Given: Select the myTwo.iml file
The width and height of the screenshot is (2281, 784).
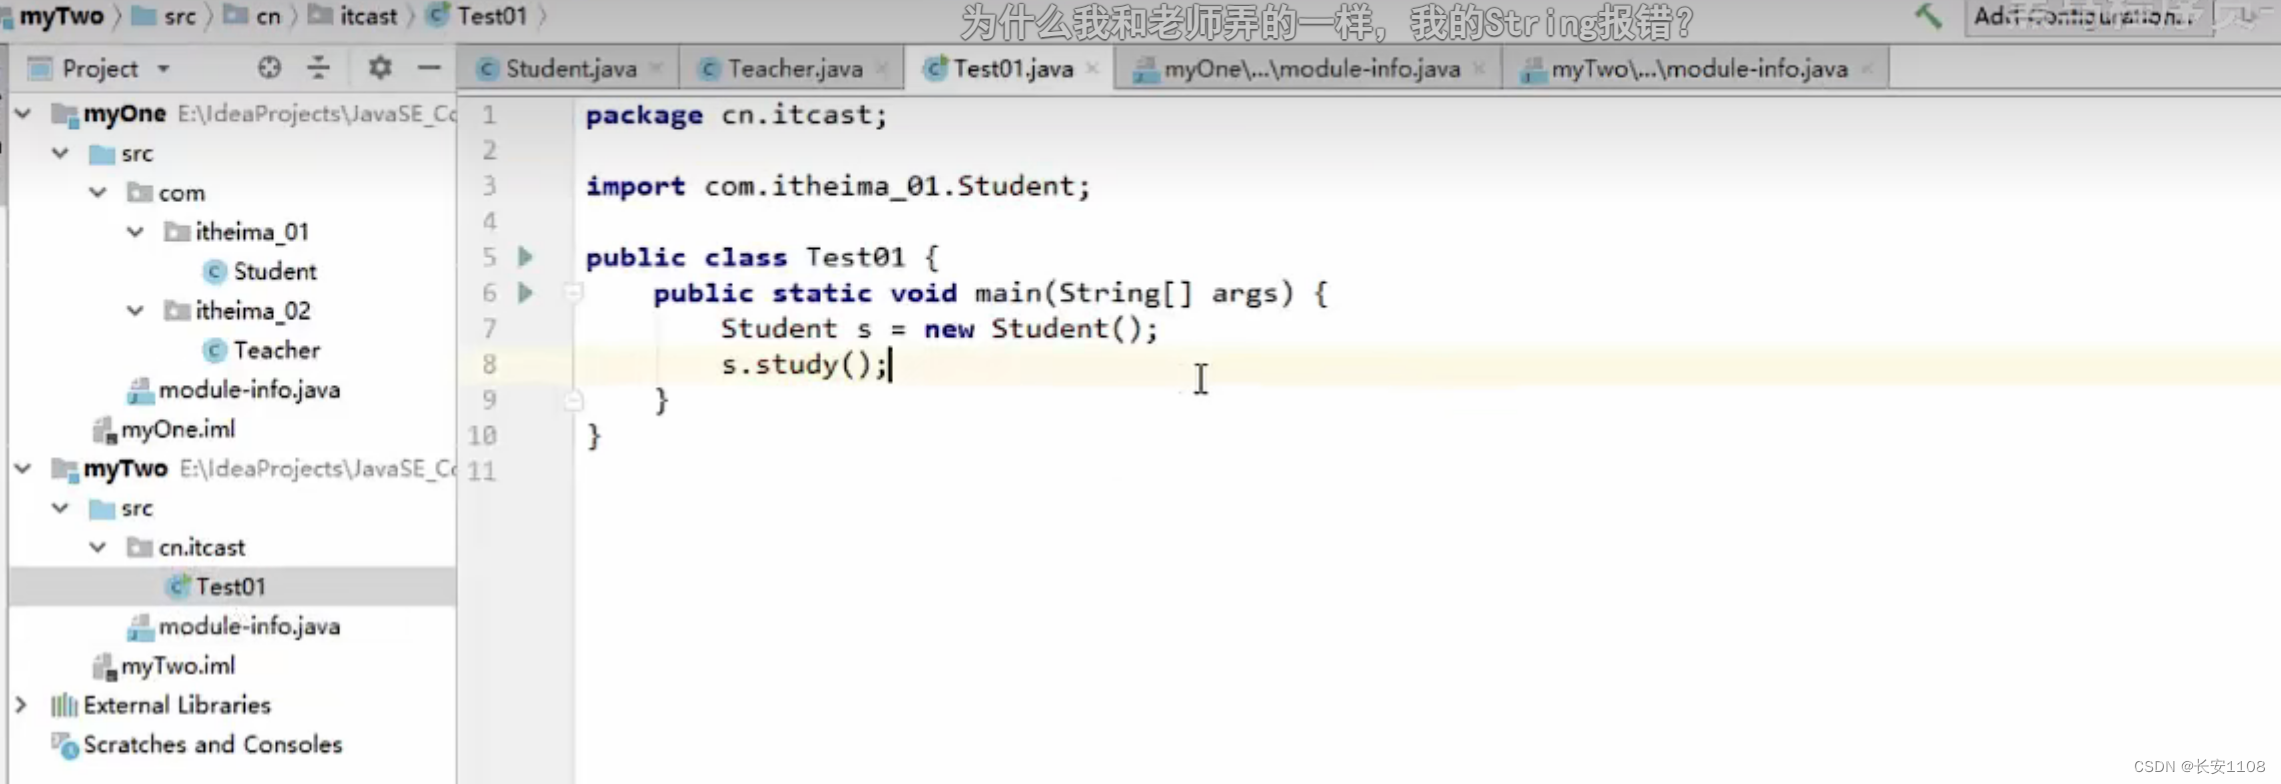Looking at the screenshot, I should pyautogui.click(x=177, y=666).
